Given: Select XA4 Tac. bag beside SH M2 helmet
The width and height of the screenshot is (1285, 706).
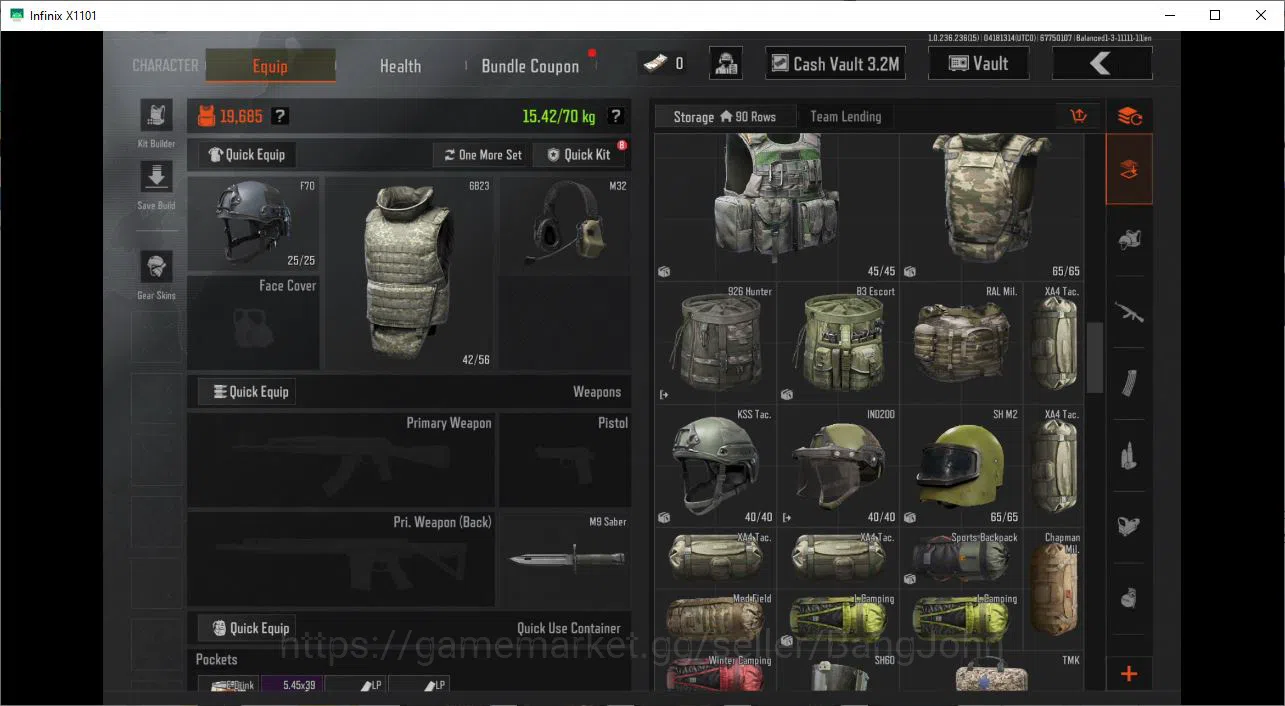Looking at the screenshot, I should click(1054, 466).
